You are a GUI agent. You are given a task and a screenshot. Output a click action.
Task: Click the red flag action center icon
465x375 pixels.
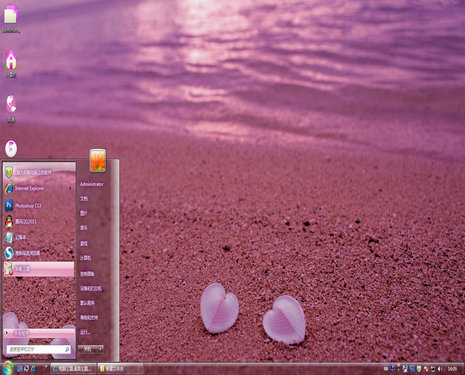click(426, 369)
